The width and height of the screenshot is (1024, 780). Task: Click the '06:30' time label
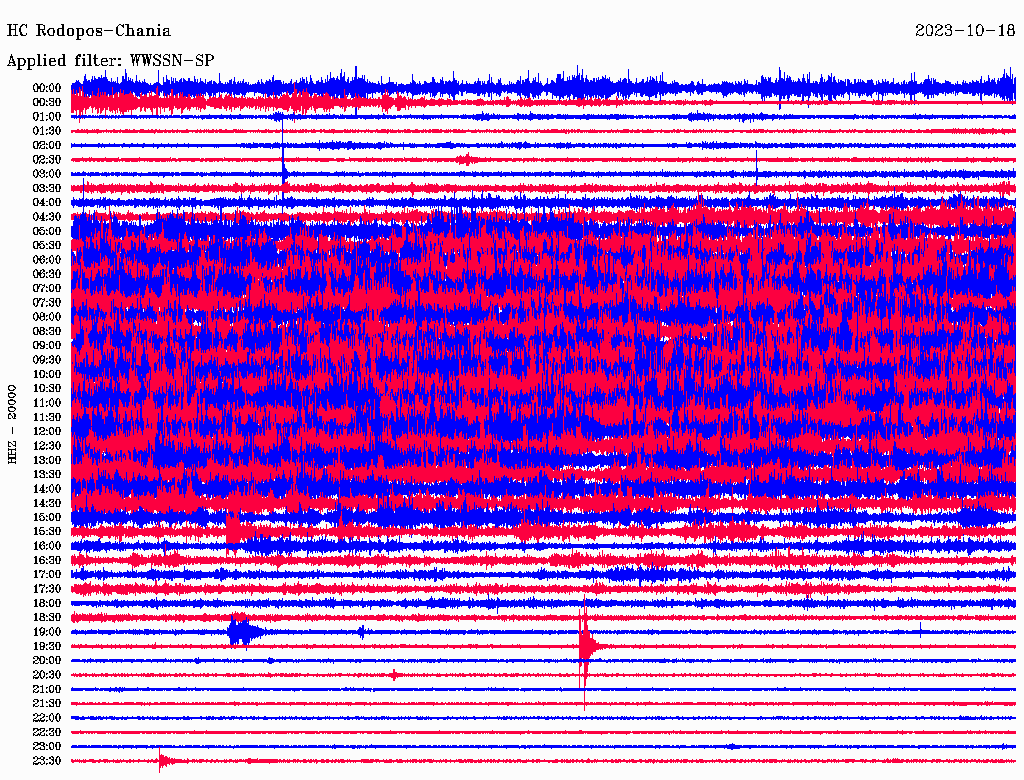point(47,274)
